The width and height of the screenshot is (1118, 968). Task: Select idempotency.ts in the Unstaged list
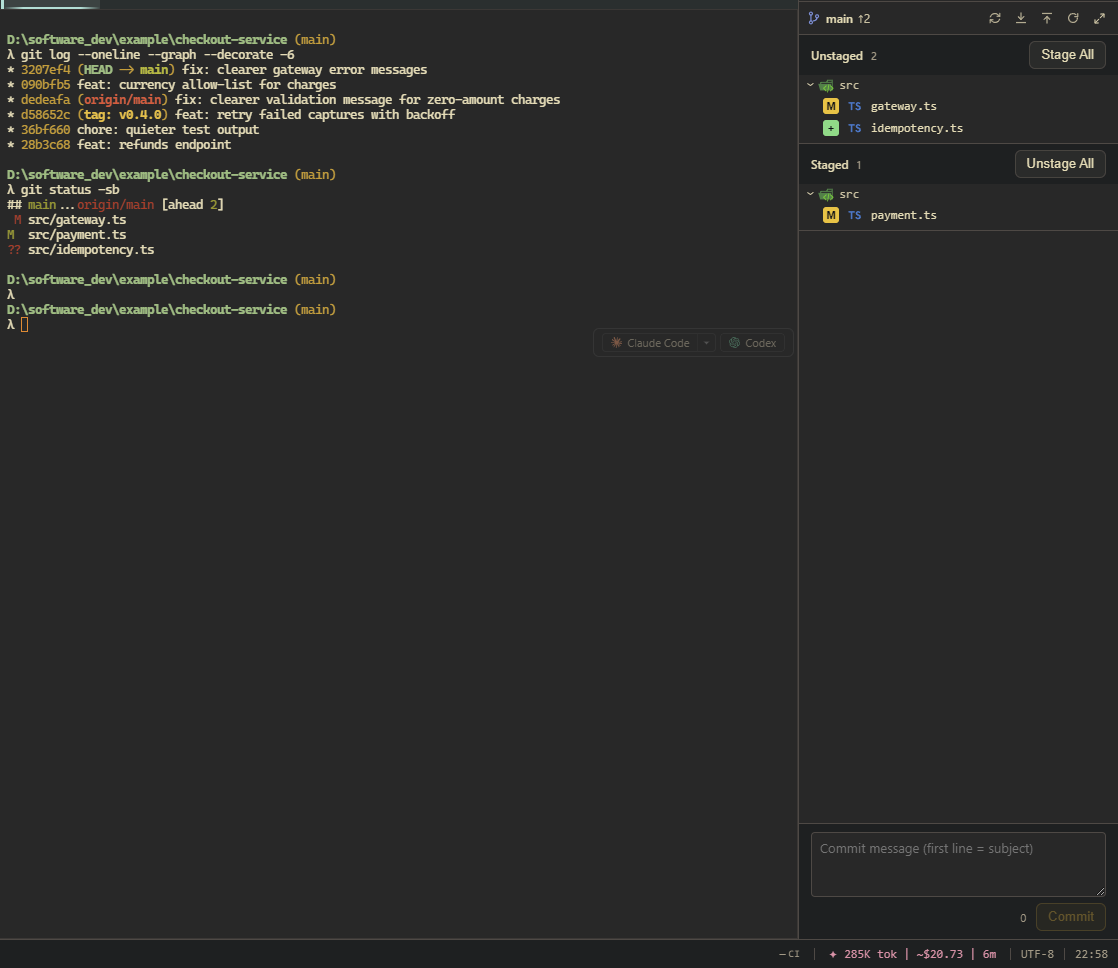[958, 128]
